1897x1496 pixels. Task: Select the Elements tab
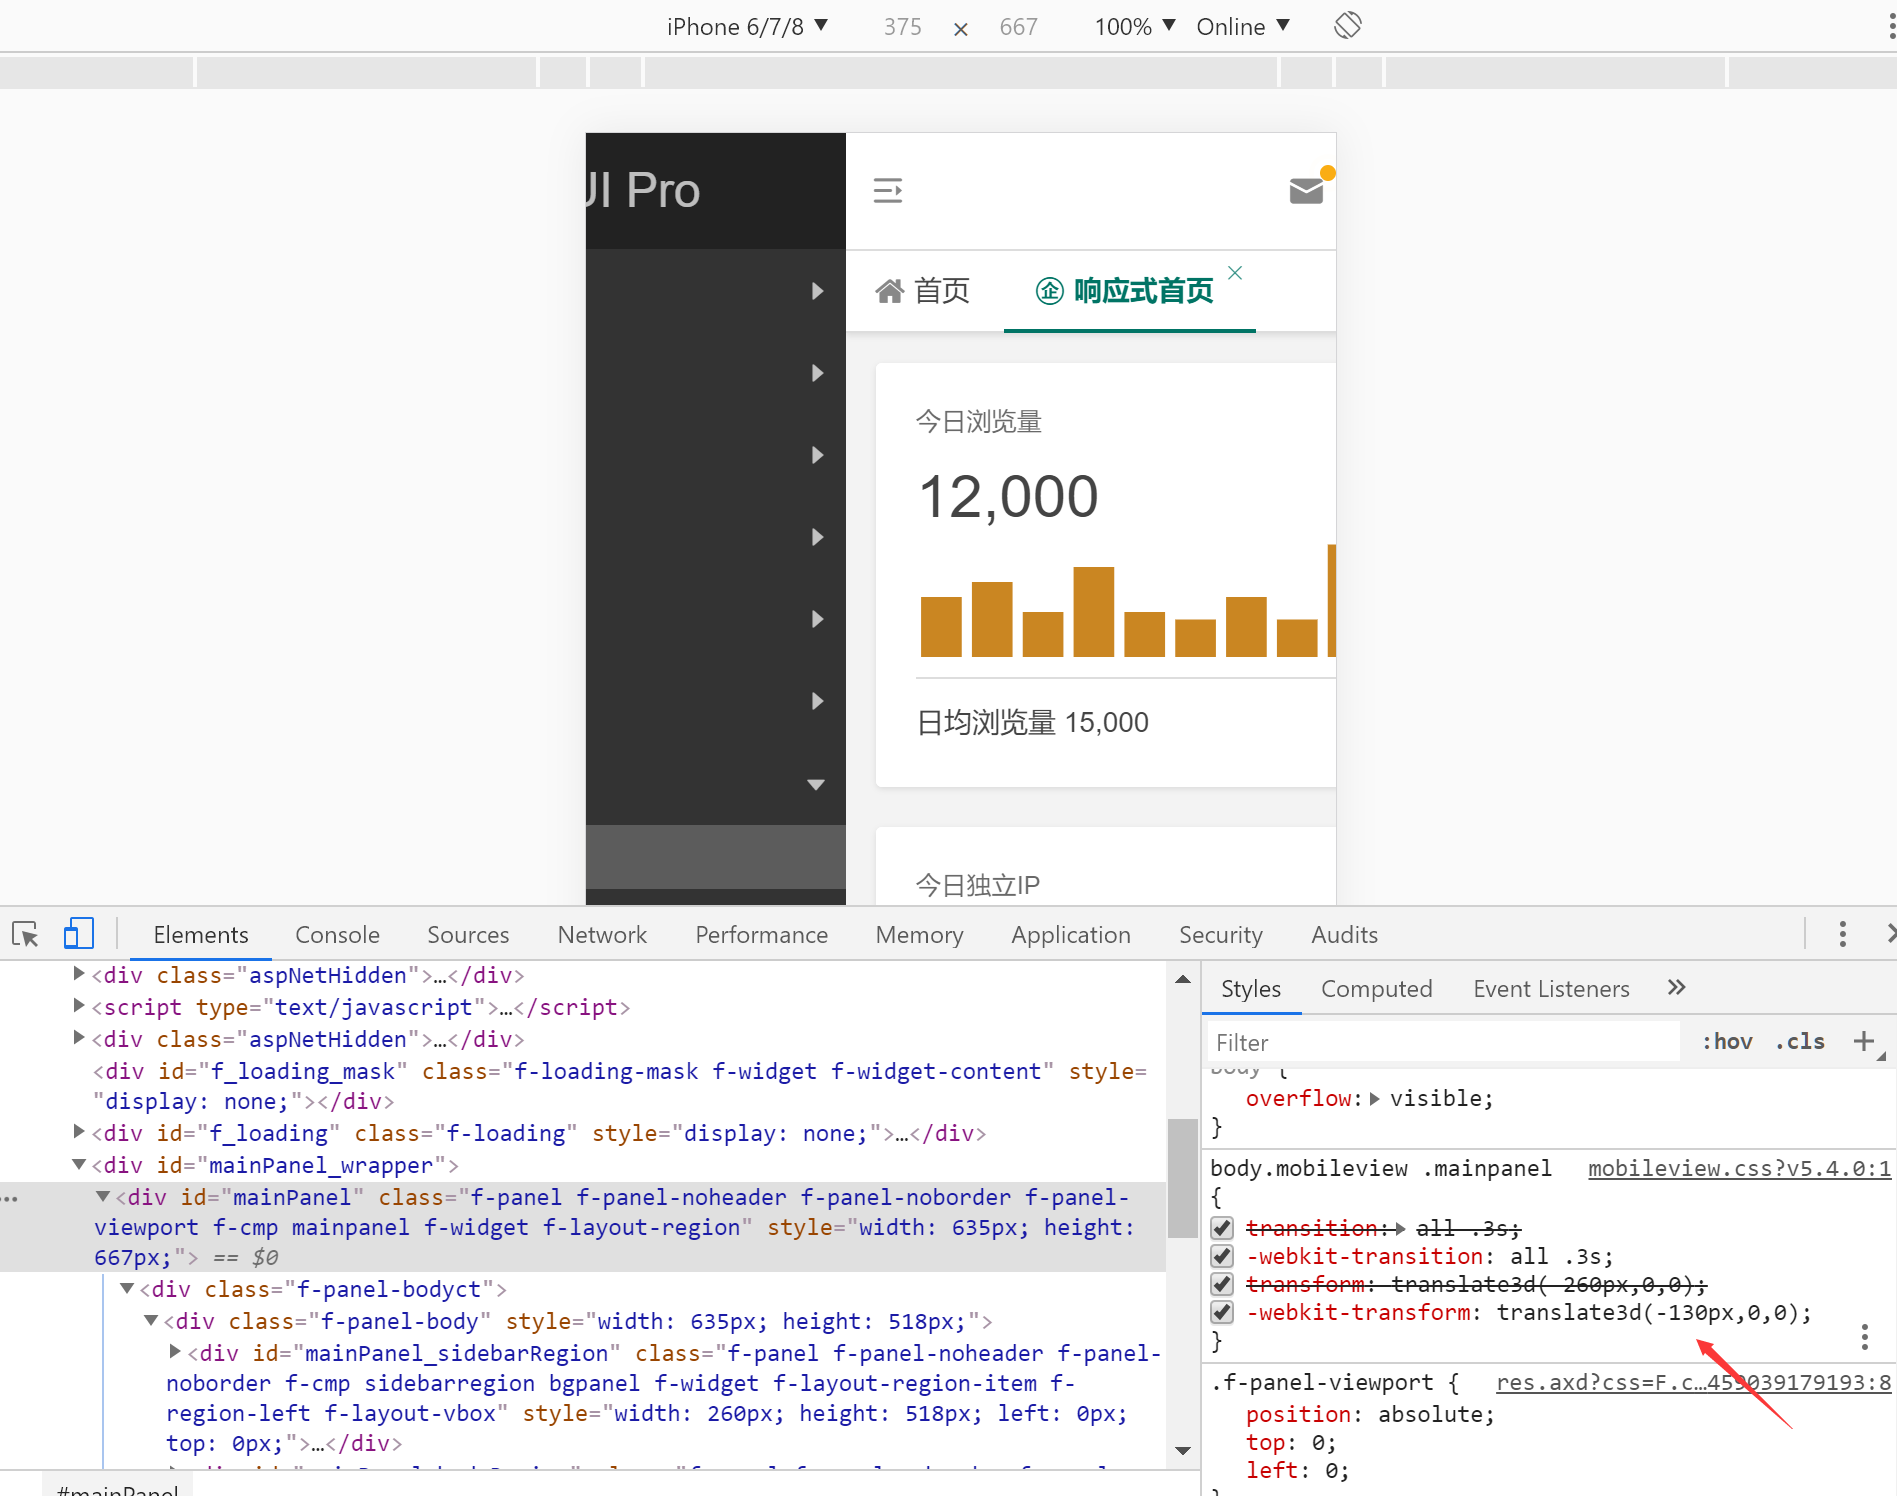[x=200, y=934]
